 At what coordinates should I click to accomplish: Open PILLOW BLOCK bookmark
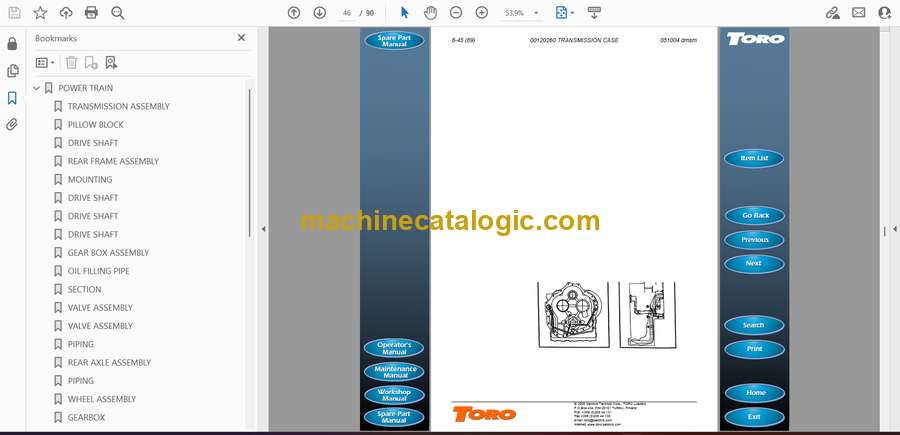click(x=95, y=125)
